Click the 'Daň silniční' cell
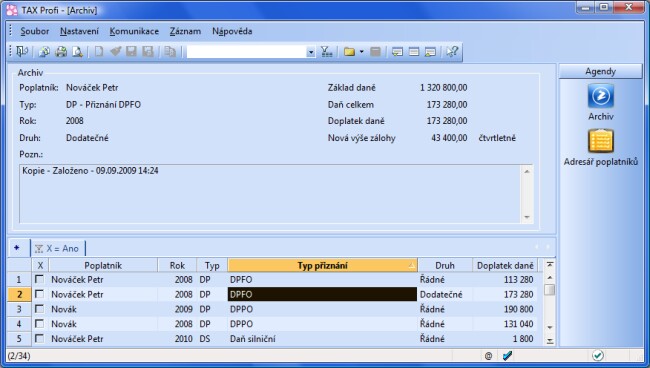 point(323,339)
